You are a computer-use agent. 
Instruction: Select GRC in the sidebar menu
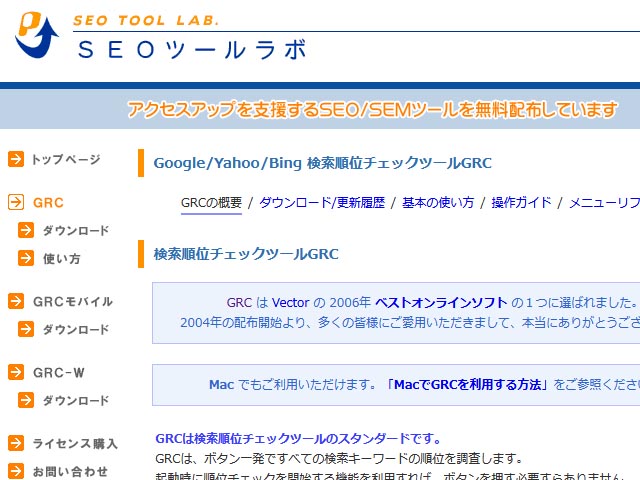click(x=48, y=202)
